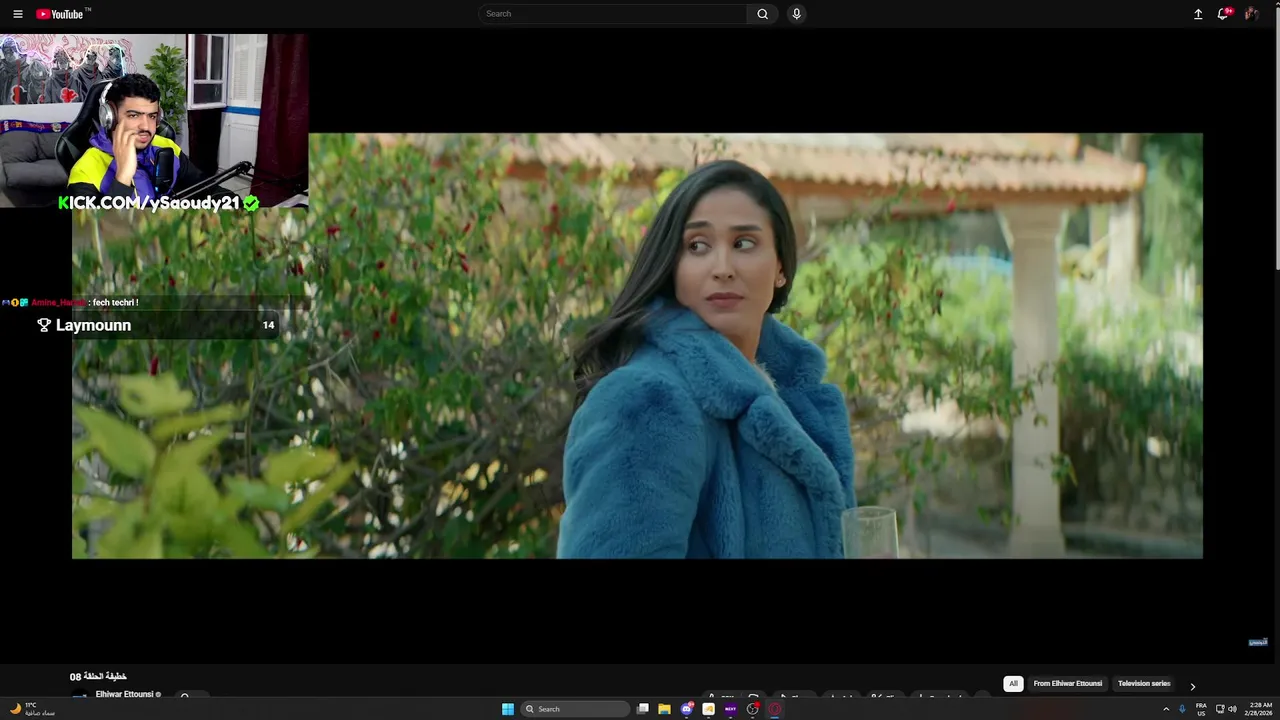The height and width of the screenshot is (720, 1280).
Task: Focus the YouTube search box
Action: tap(612, 14)
